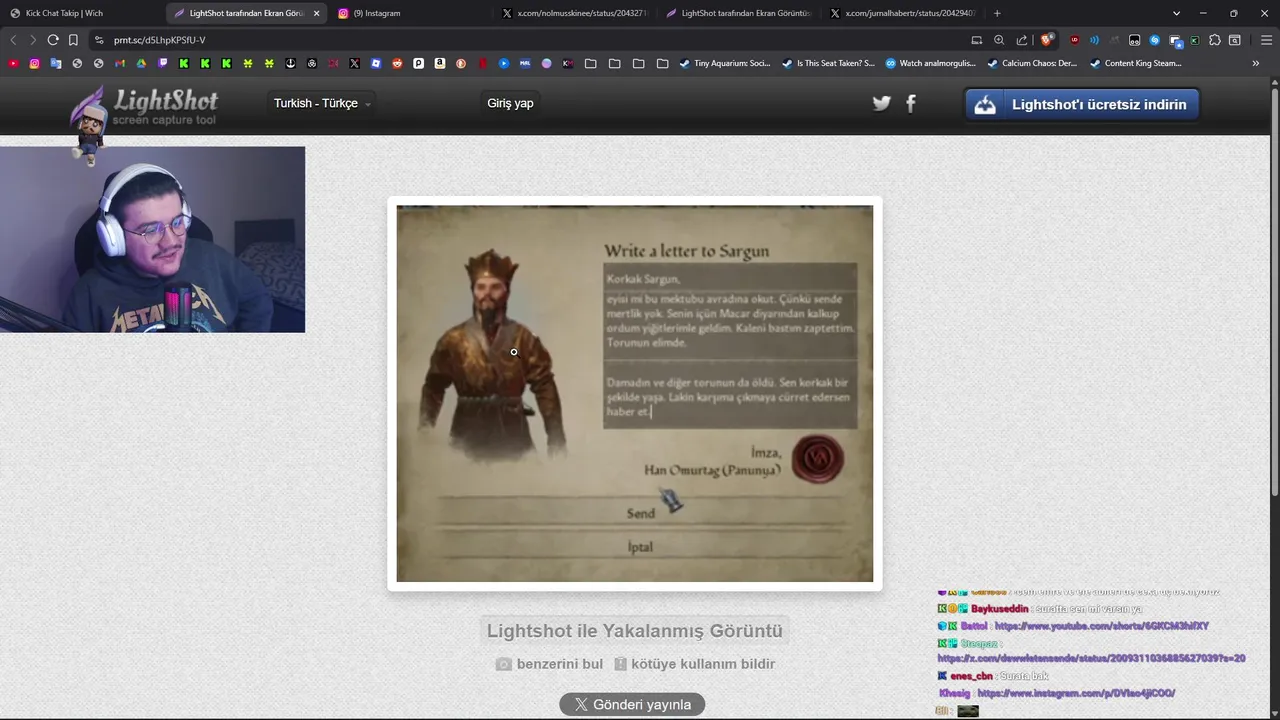Open the YouTube bookmark icon

click(13, 63)
